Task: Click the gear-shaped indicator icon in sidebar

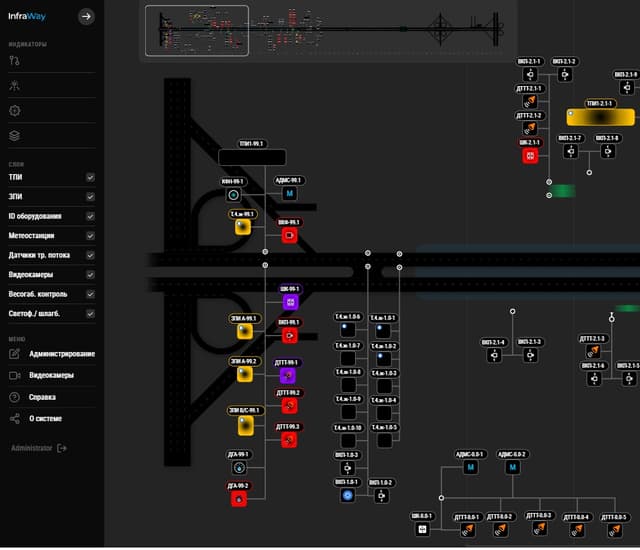Action: tap(14, 110)
